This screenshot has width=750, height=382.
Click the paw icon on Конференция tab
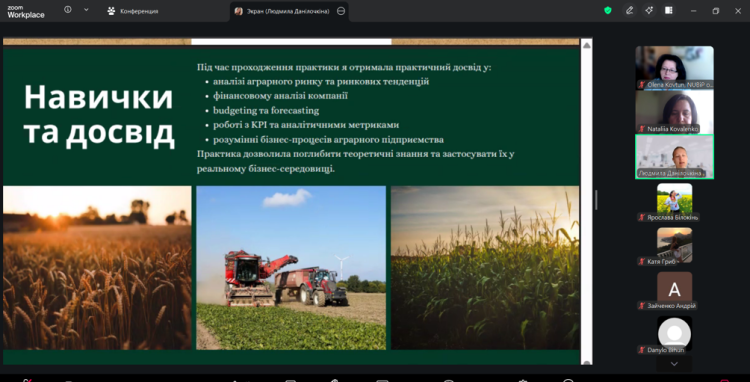click(111, 11)
